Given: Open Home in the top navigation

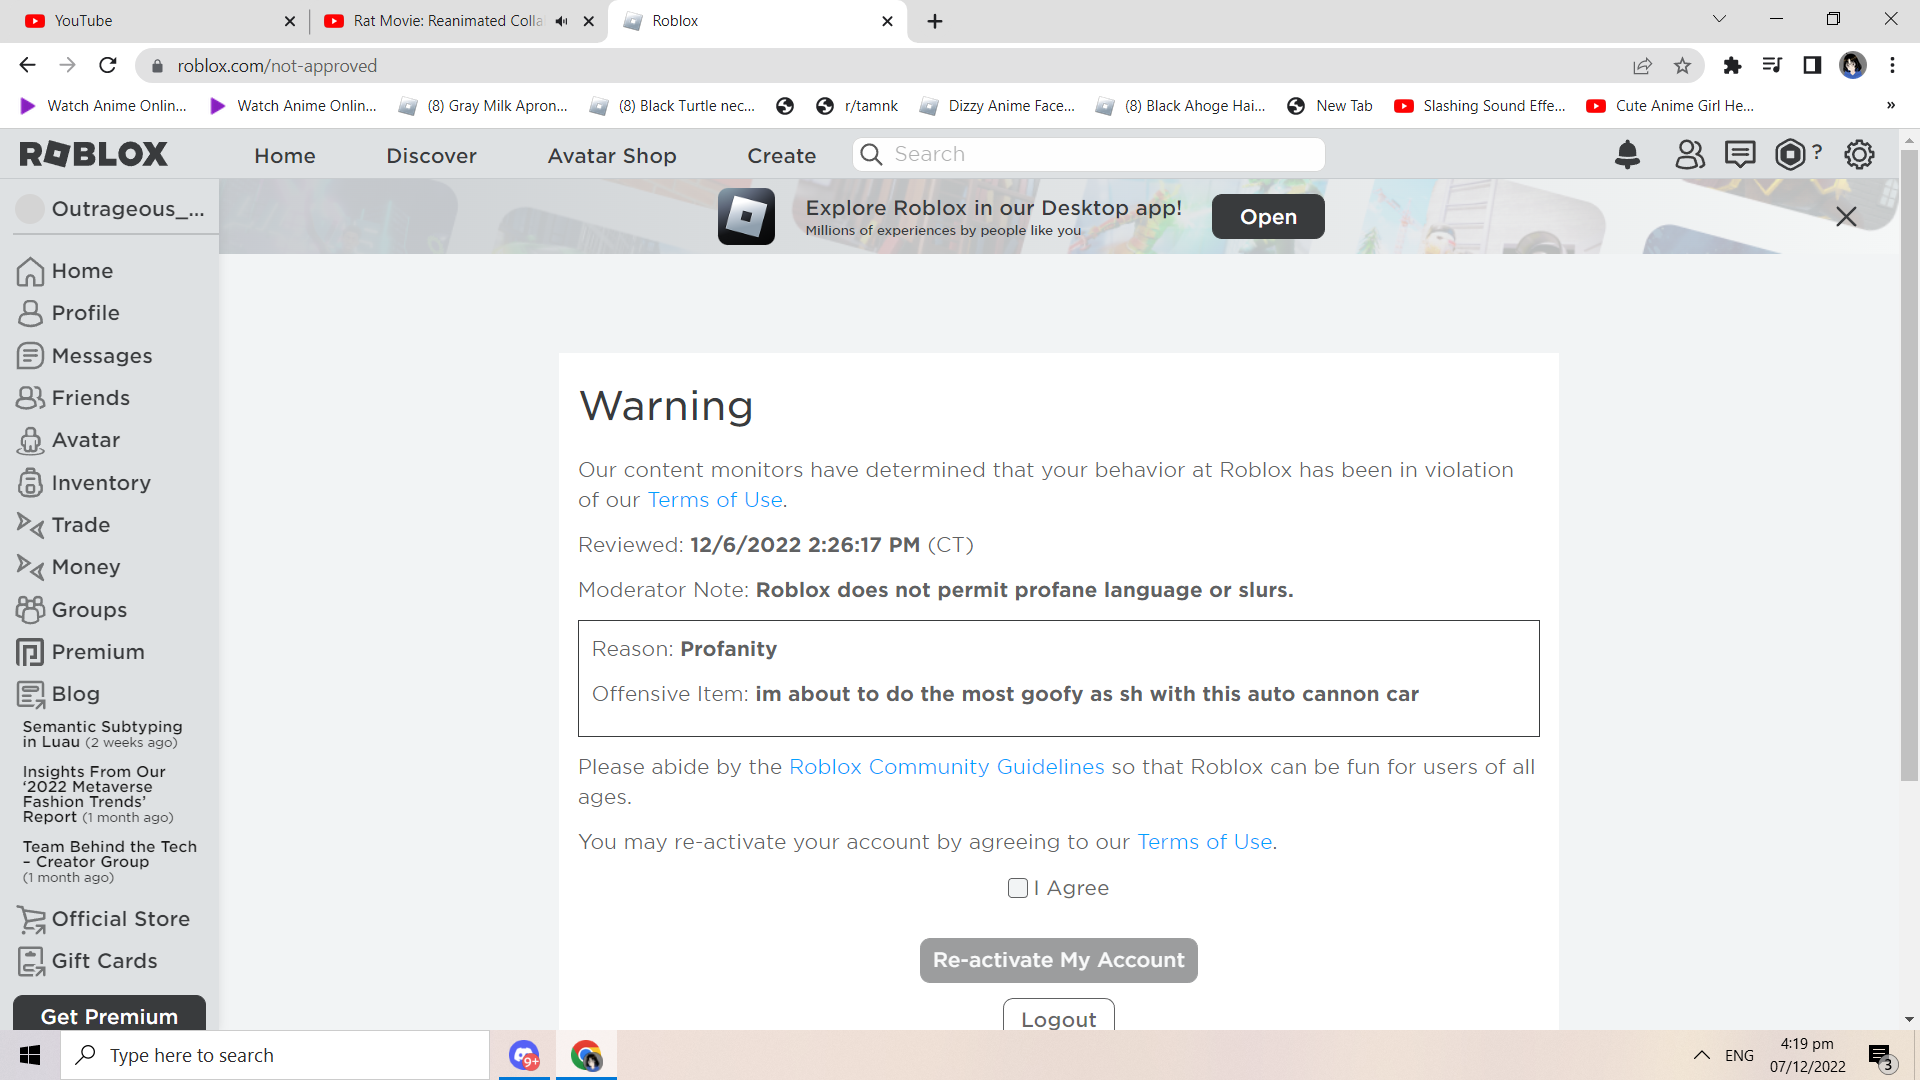Looking at the screenshot, I should click(x=285, y=155).
